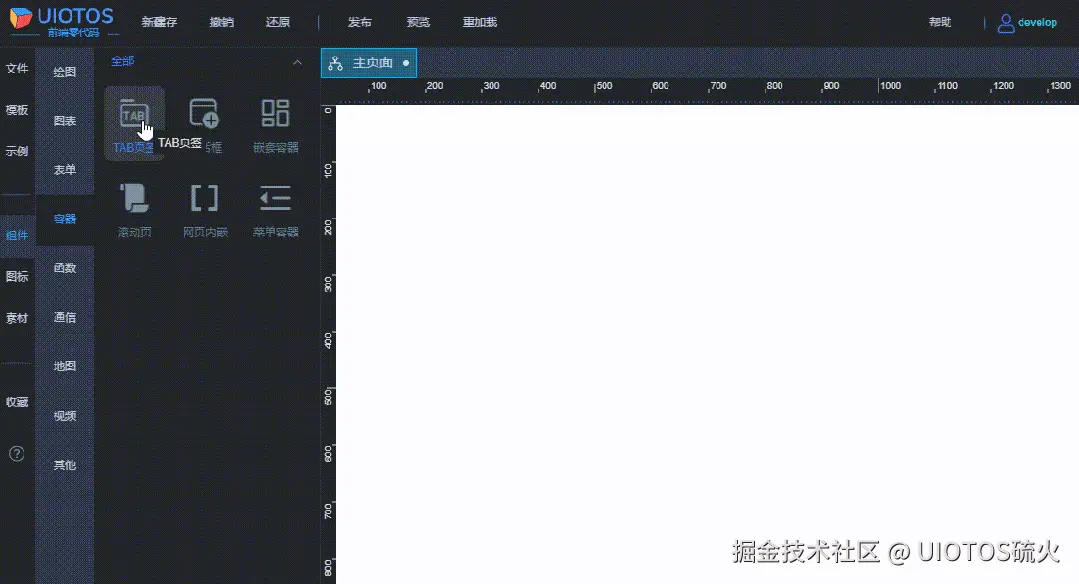Open the 绘图 component category
Viewport: 1079px width, 584px height.
click(64, 71)
